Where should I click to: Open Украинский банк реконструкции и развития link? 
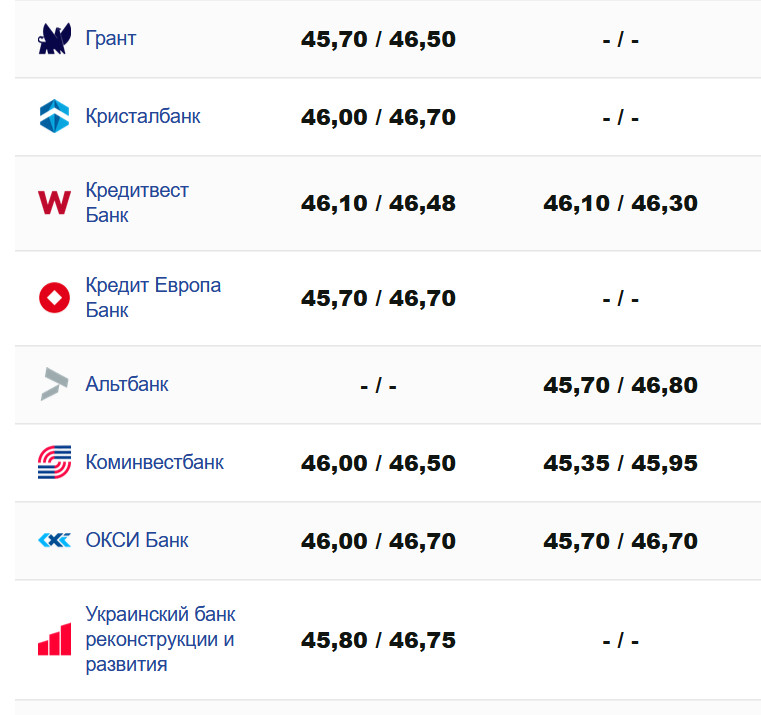160,639
